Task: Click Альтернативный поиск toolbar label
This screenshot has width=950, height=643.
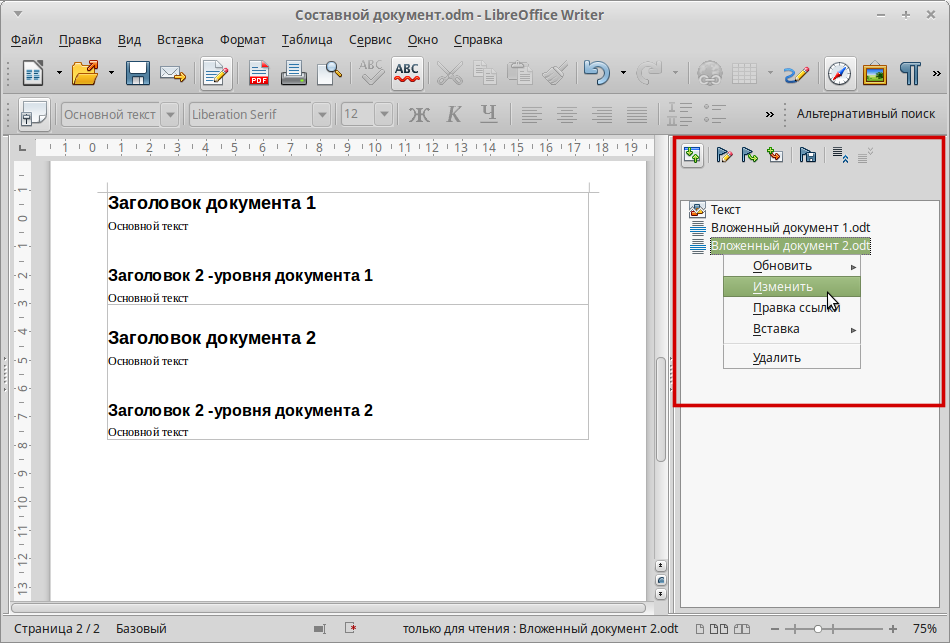Action: pyautogui.click(x=866, y=114)
